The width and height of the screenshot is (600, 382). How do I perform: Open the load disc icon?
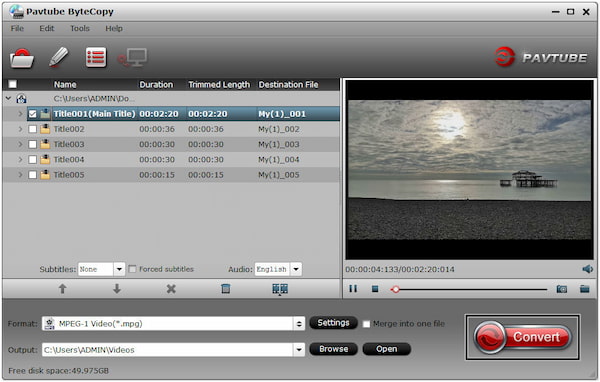tap(22, 58)
